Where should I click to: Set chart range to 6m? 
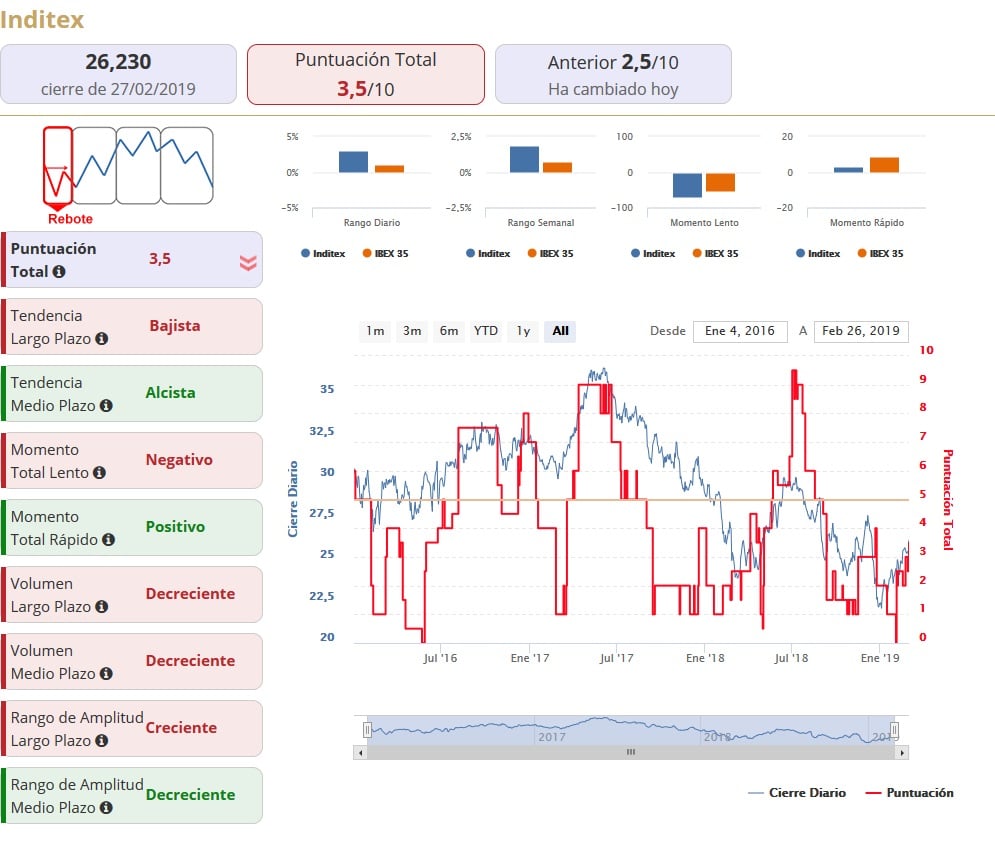pyautogui.click(x=449, y=331)
